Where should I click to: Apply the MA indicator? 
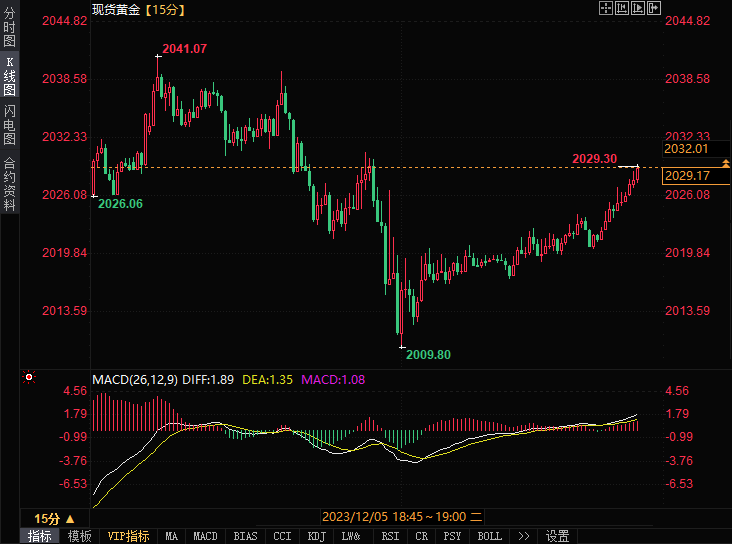pyautogui.click(x=171, y=536)
